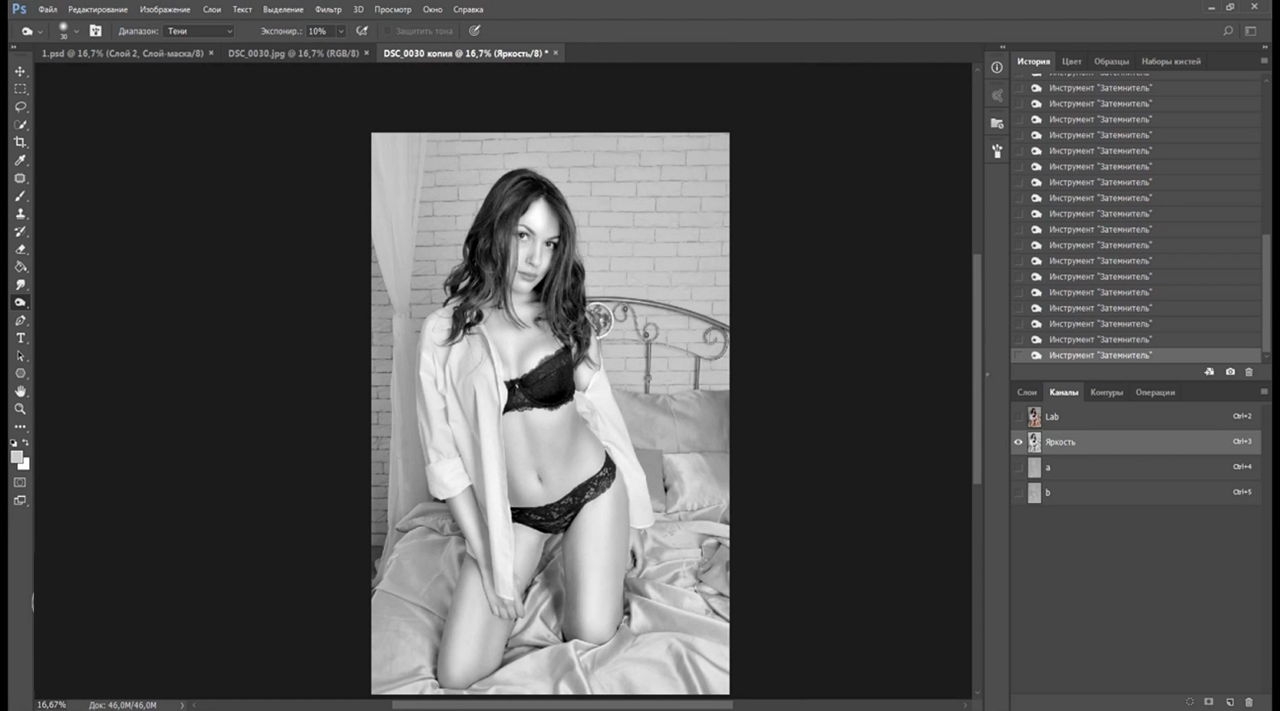Select the Quick Selection tool
The height and width of the screenshot is (711, 1280).
(20, 125)
